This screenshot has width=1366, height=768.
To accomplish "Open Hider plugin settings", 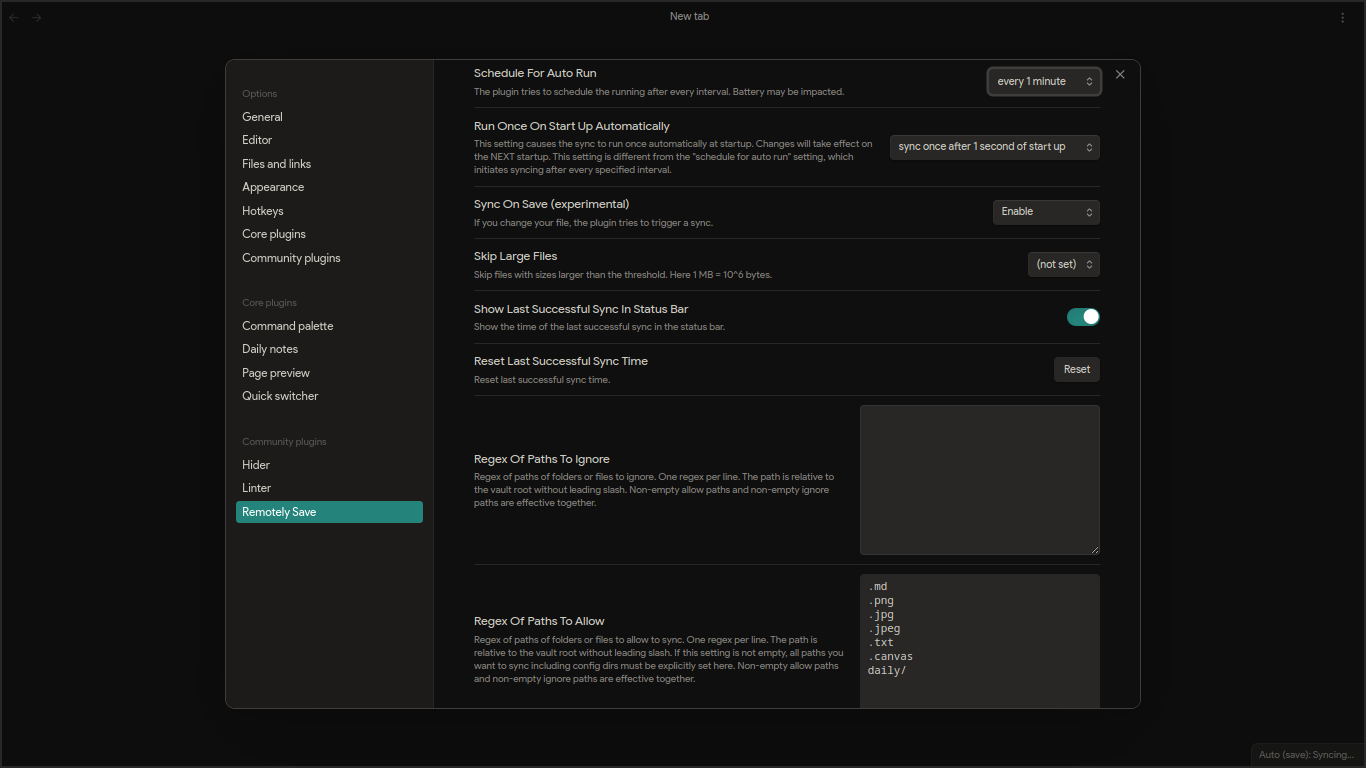I will (329, 465).
